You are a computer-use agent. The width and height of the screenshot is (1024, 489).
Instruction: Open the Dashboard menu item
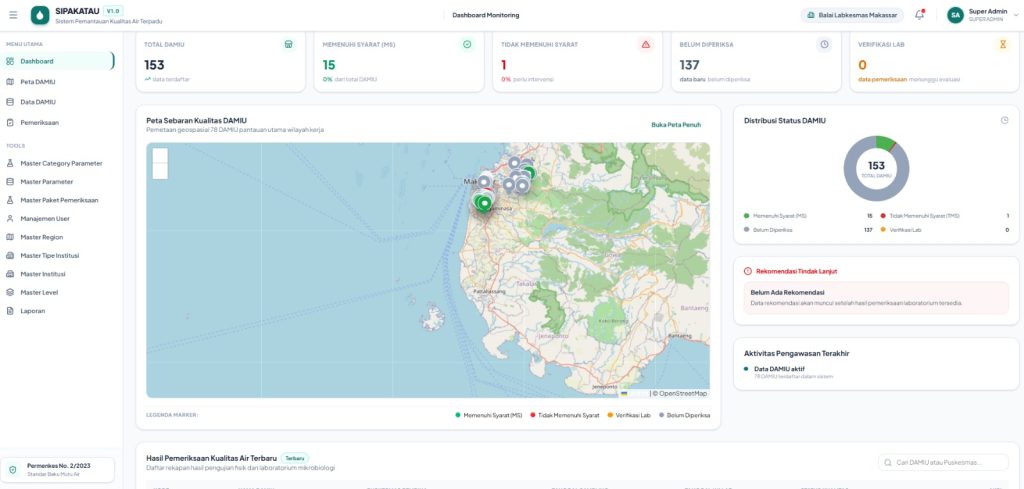[x=58, y=61]
